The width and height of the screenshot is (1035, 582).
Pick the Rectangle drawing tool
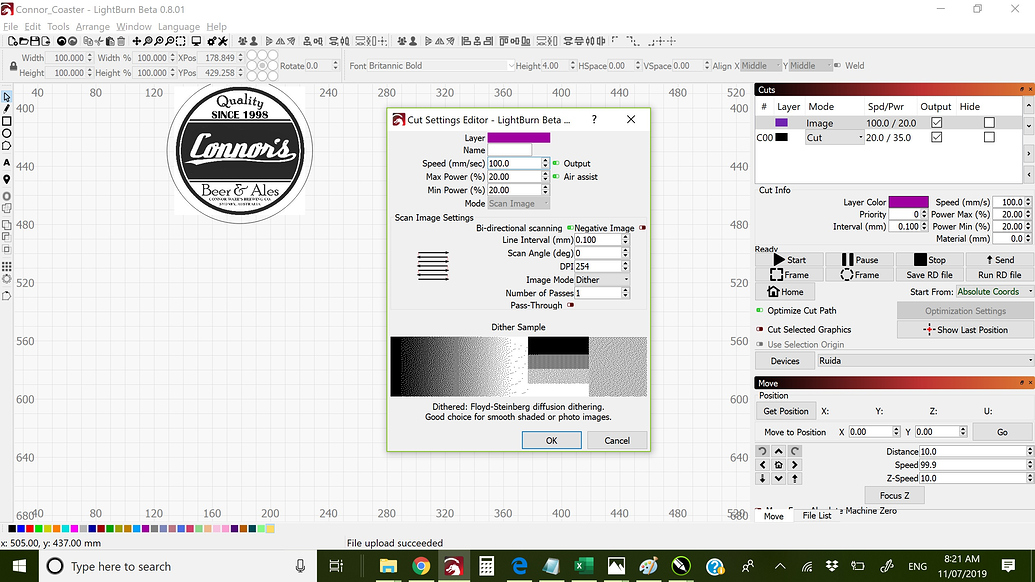click(x=7, y=121)
